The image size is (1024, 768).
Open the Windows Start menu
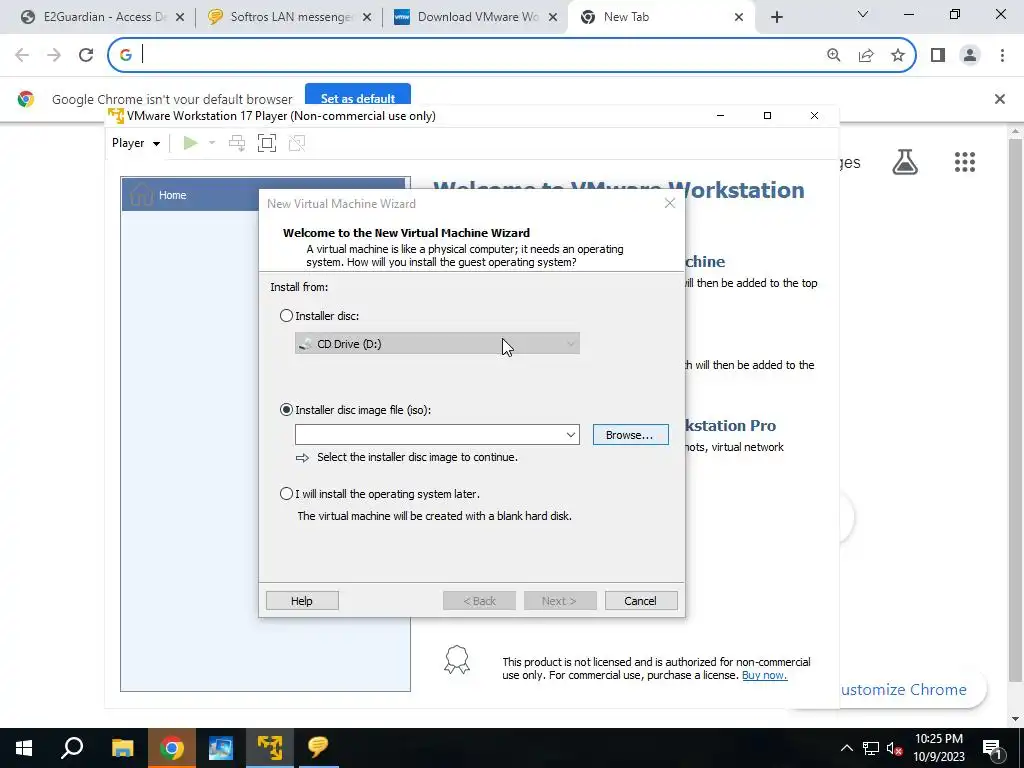click(24, 748)
